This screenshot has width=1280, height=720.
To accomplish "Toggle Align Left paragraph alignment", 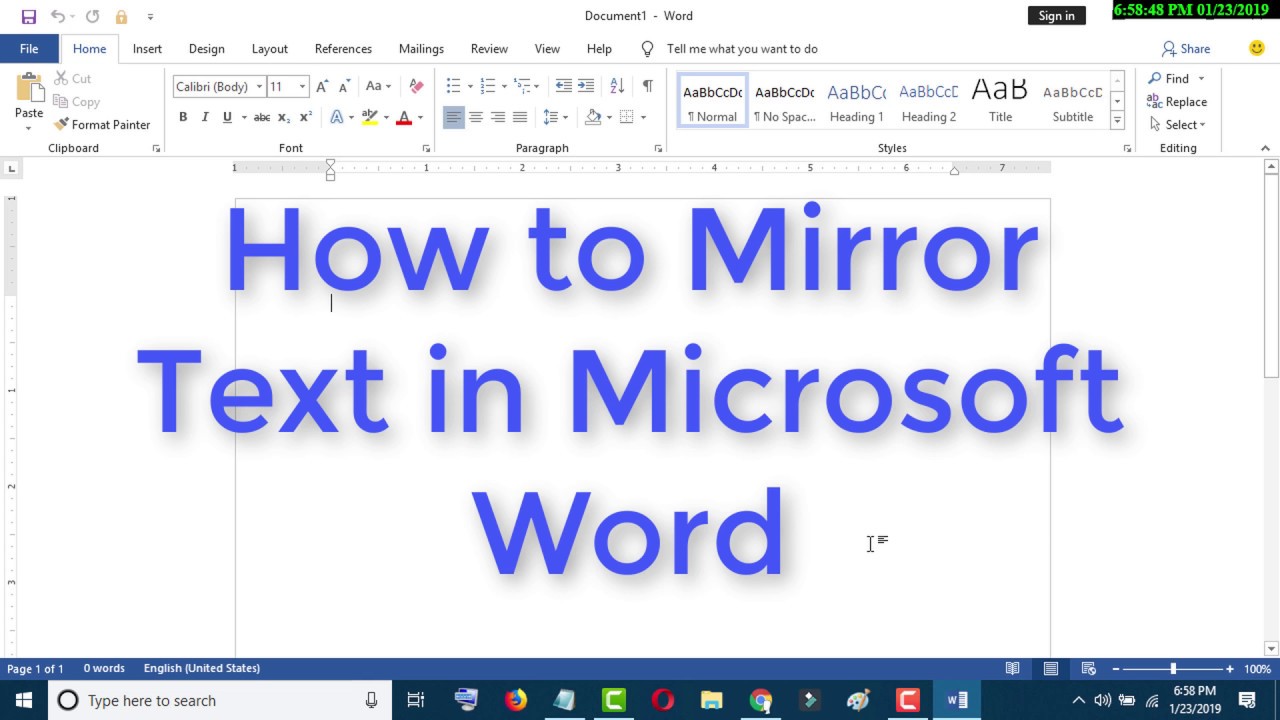I will click(x=454, y=118).
